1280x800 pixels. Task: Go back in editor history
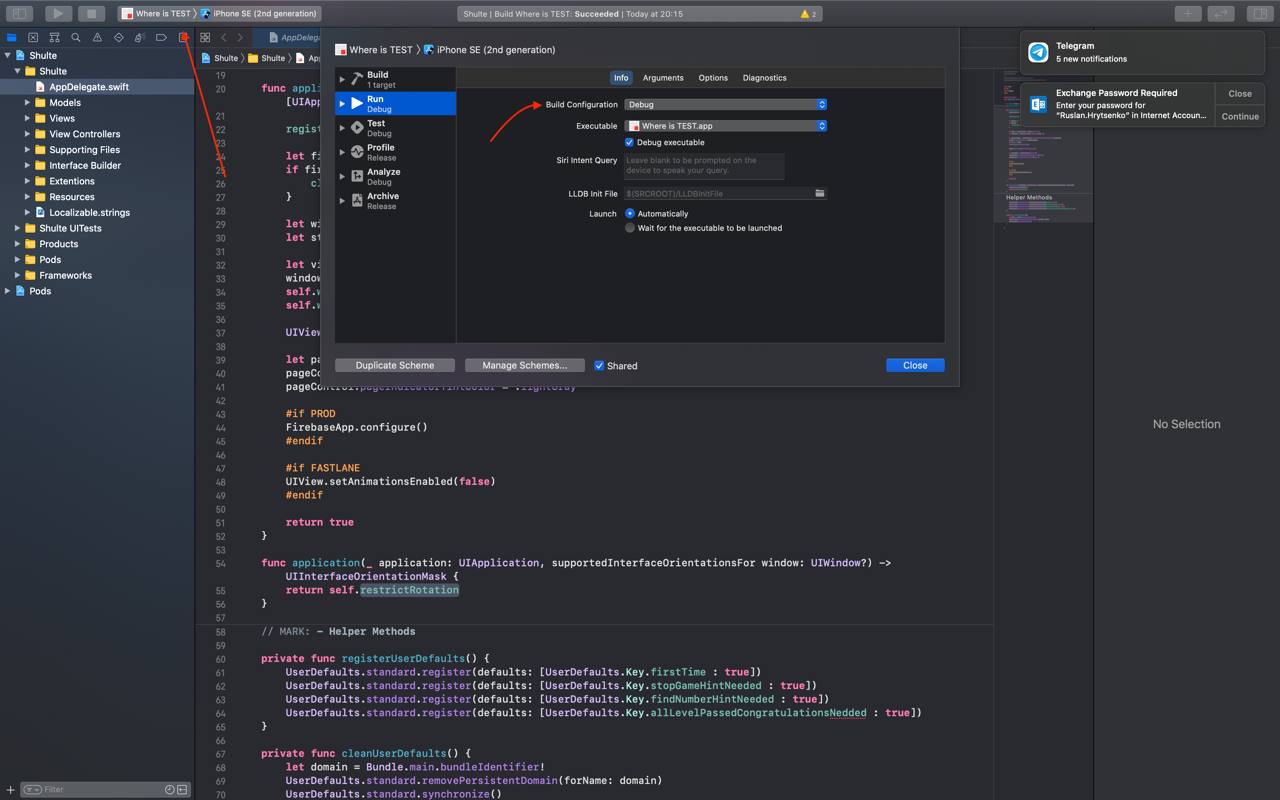[224, 37]
